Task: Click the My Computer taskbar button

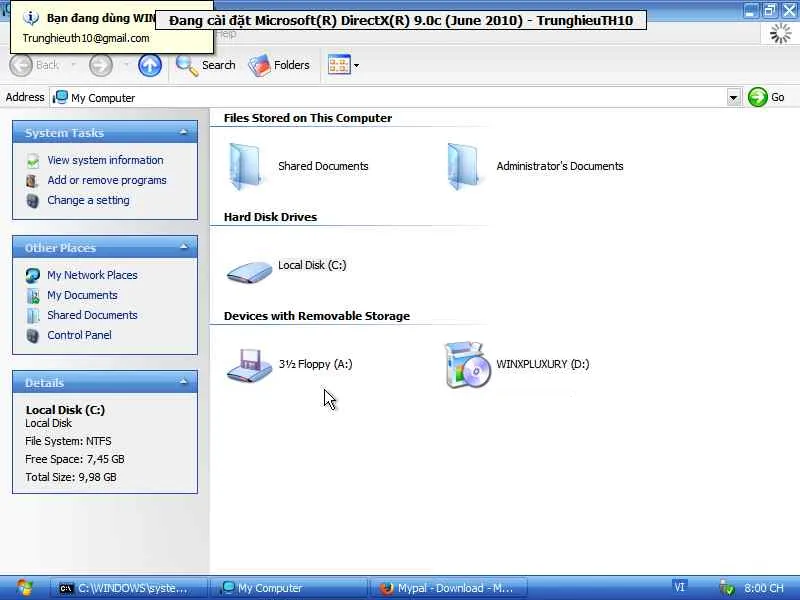Action: [289, 588]
